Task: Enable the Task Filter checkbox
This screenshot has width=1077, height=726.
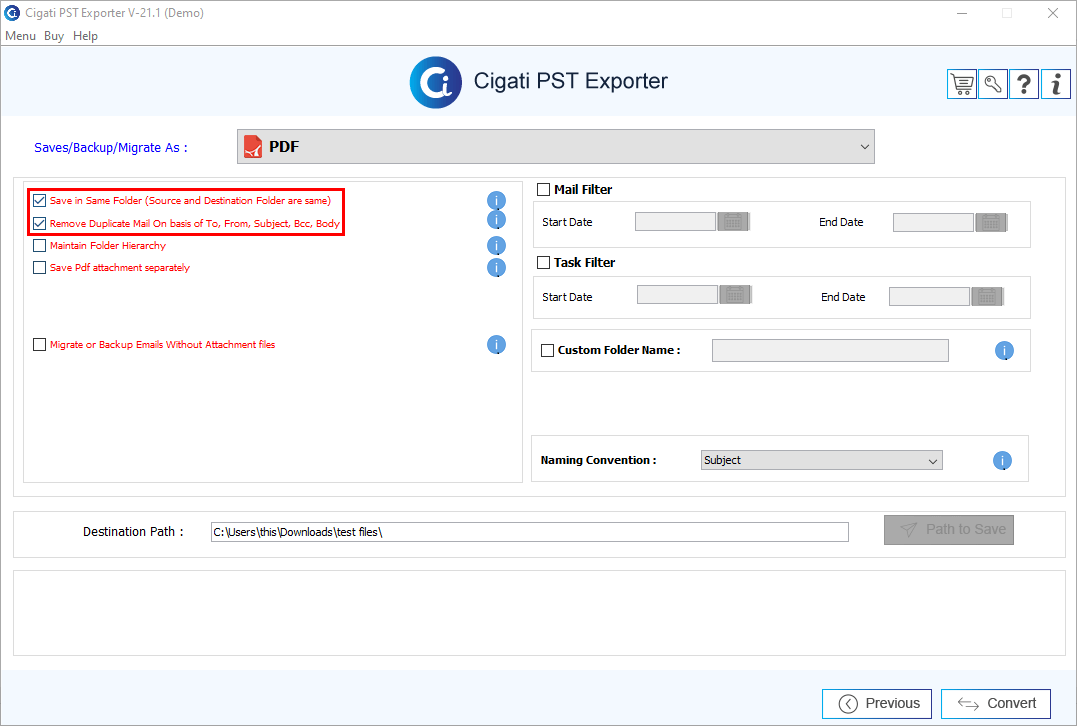Action: tap(543, 262)
